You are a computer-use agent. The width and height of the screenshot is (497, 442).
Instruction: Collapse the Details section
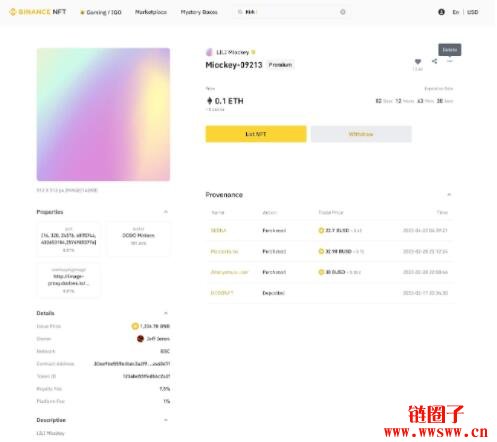166,313
